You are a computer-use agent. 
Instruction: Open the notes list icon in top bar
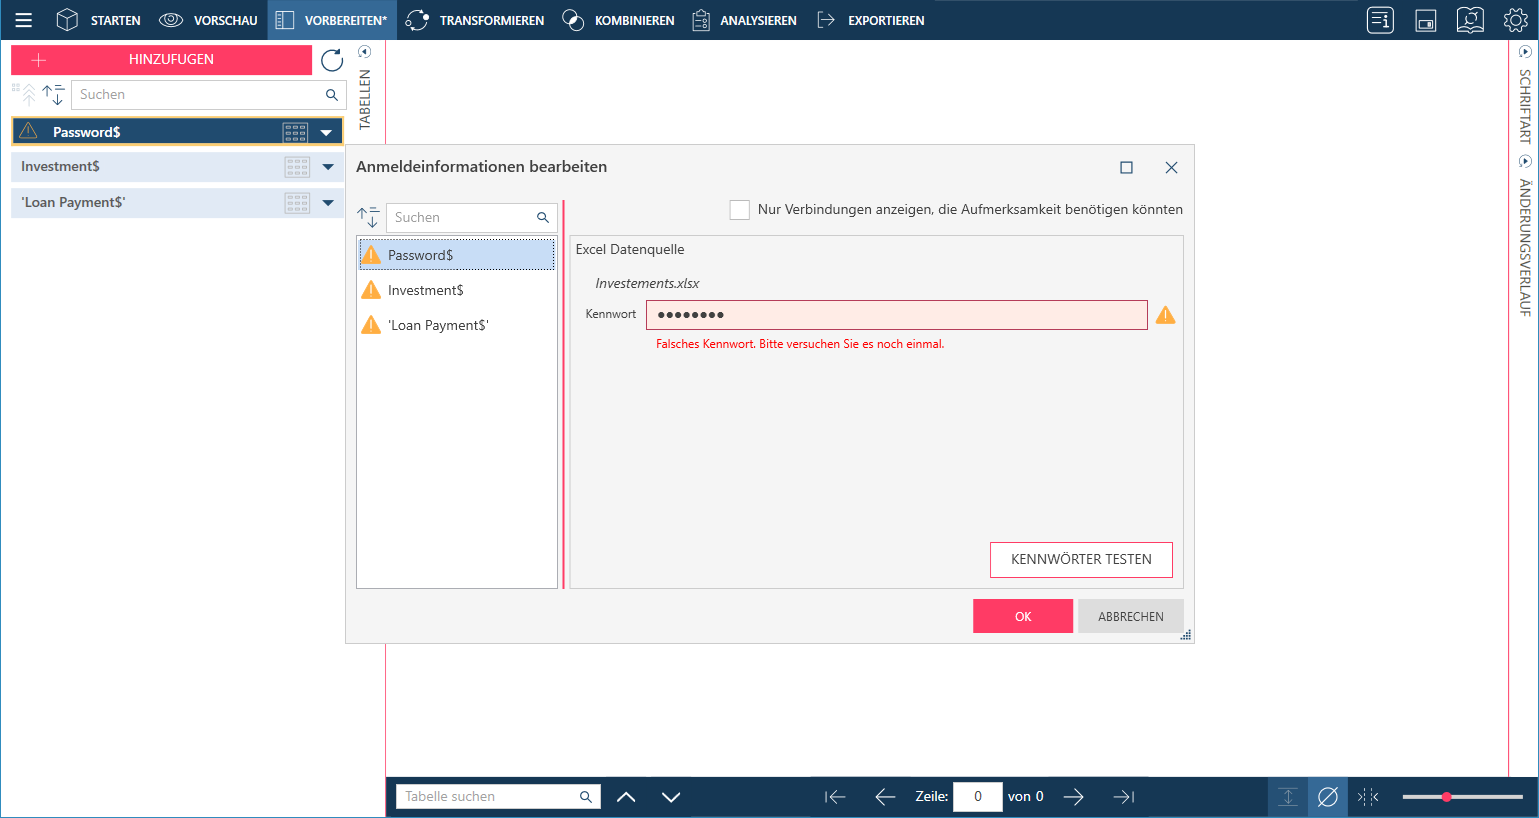[1380, 20]
